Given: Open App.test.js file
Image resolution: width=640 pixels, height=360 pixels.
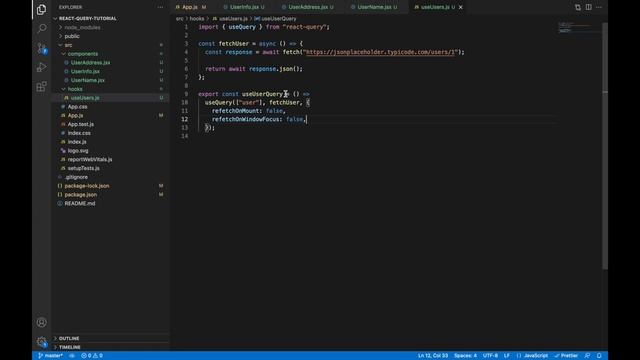Looking at the screenshot, I should tap(80, 124).
